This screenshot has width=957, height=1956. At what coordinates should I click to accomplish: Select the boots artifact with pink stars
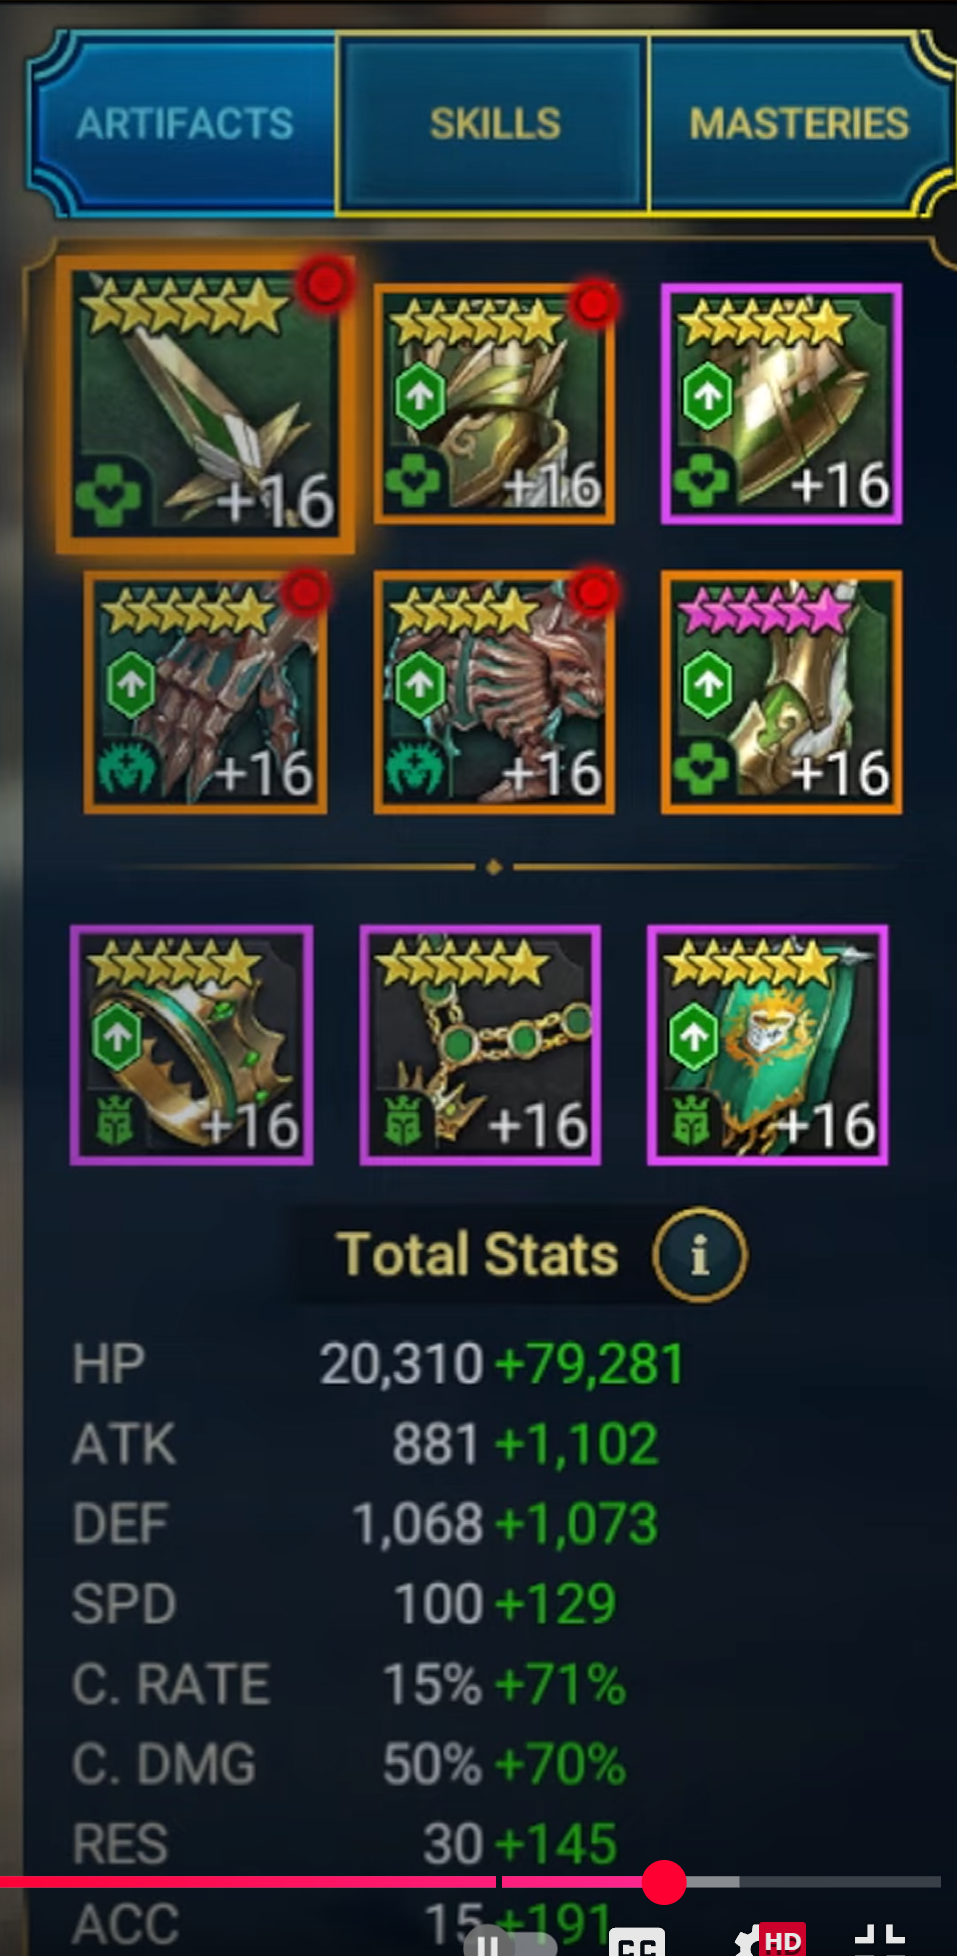click(x=781, y=692)
